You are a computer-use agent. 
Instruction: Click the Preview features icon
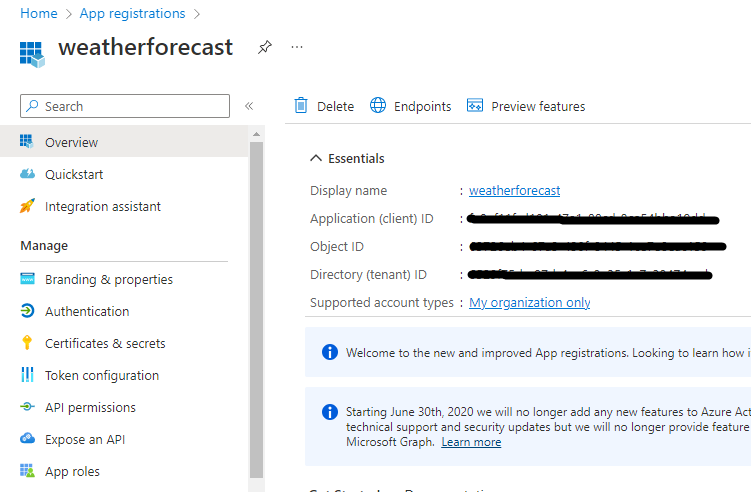pyautogui.click(x=475, y=106)
